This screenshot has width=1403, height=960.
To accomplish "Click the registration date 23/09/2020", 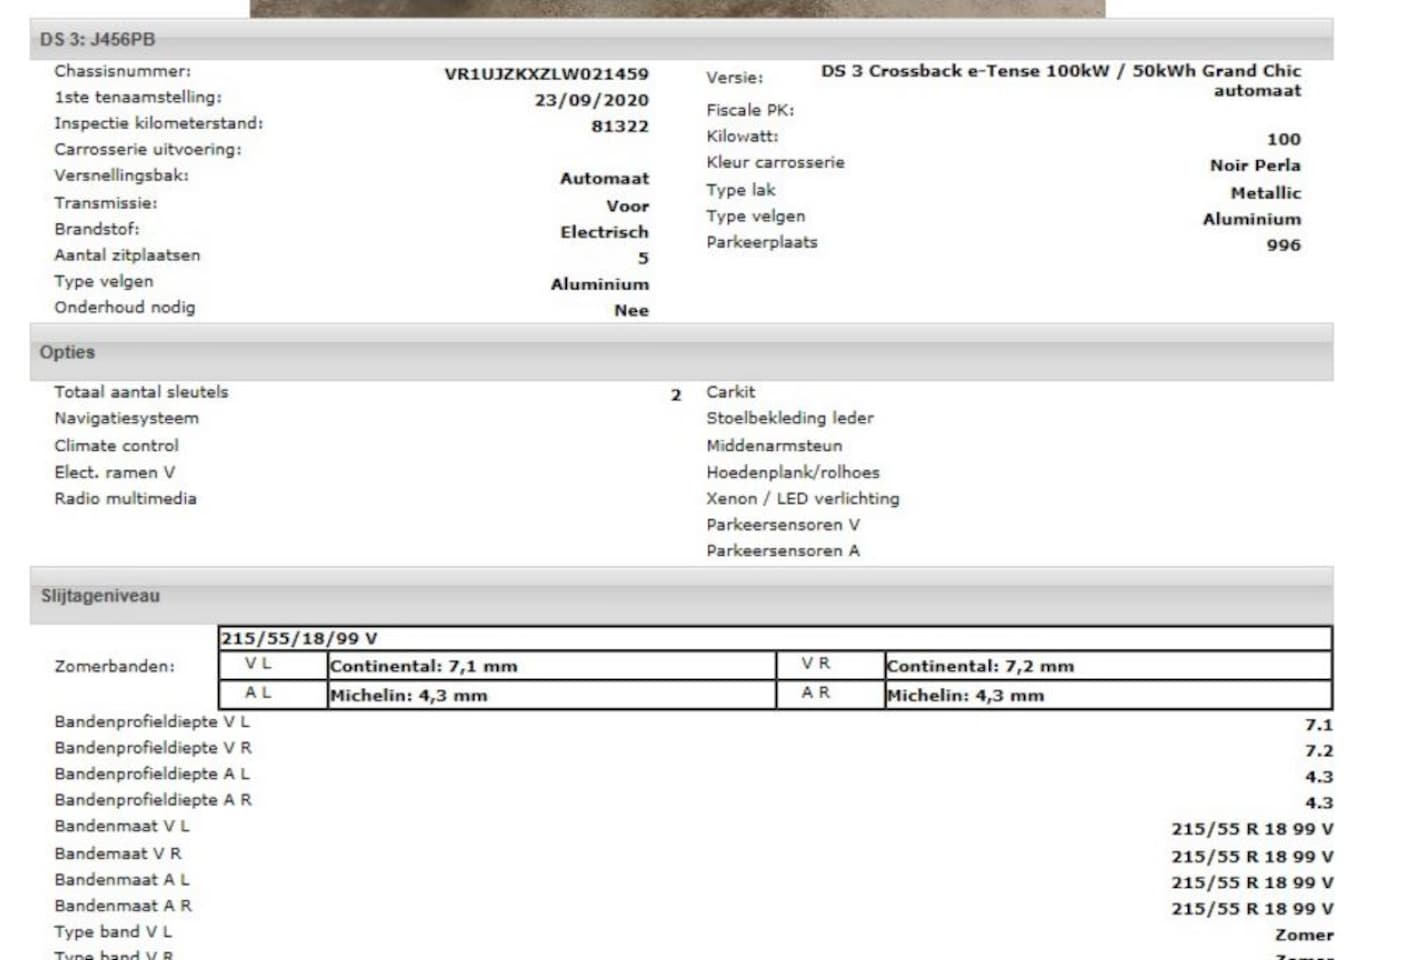I will [591, 100].
